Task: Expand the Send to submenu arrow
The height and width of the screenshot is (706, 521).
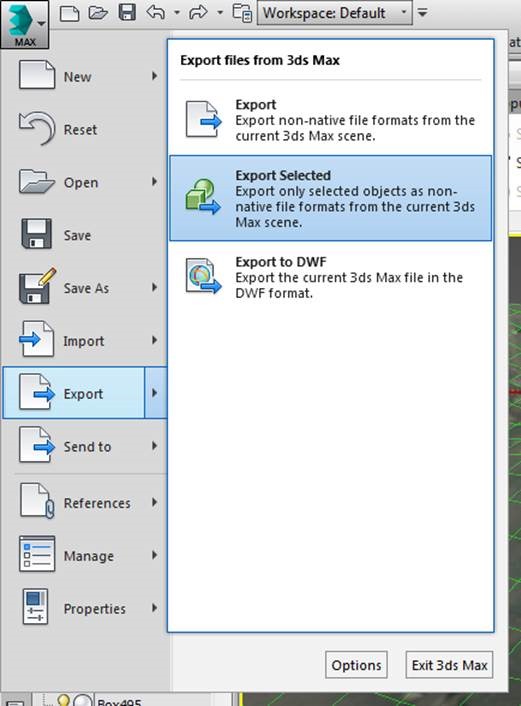Action: point(154,446)
